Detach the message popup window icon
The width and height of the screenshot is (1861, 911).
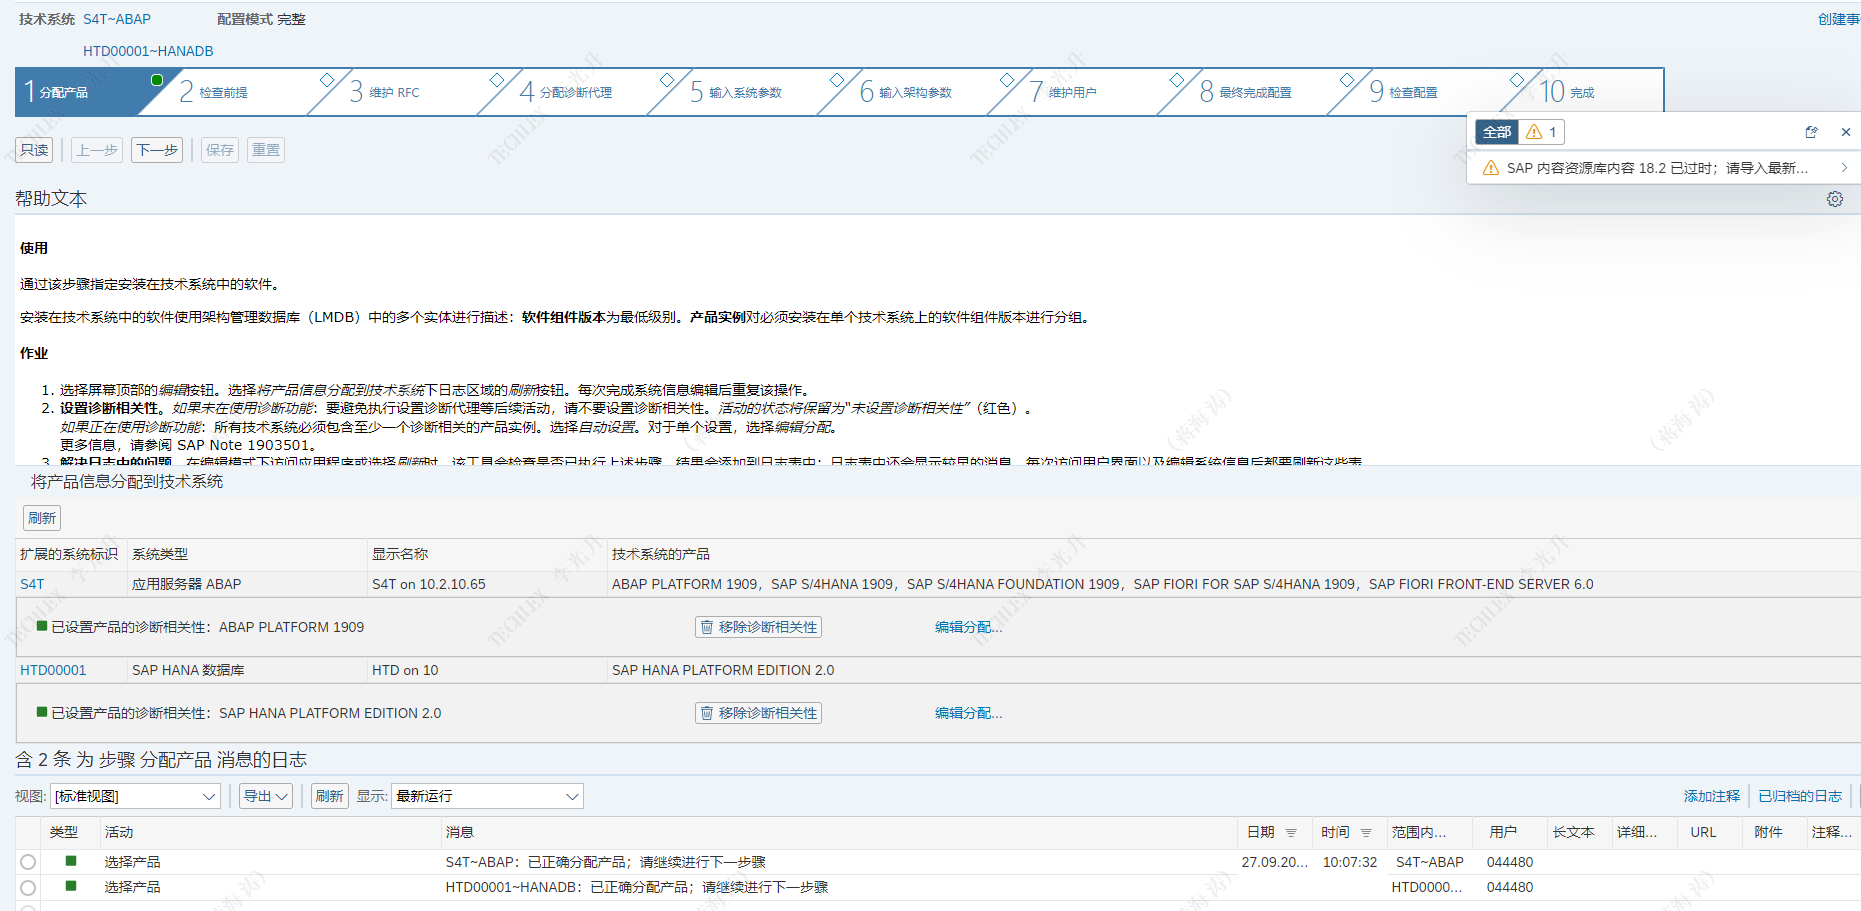pyautogui.click(x=1811, y=132)
